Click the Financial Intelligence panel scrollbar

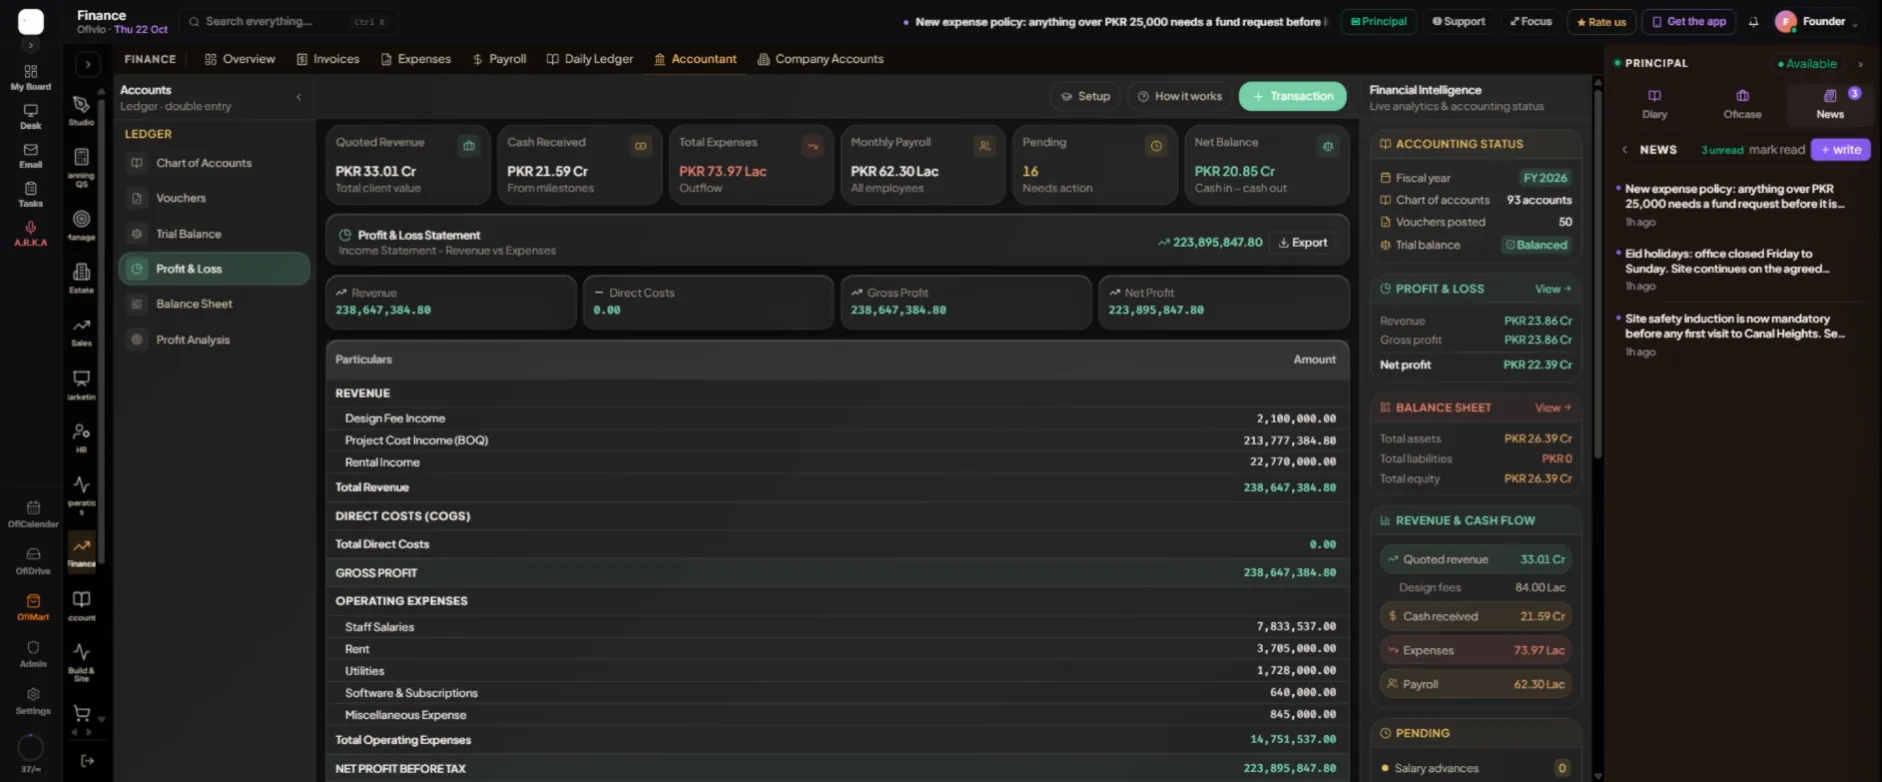1597,275
